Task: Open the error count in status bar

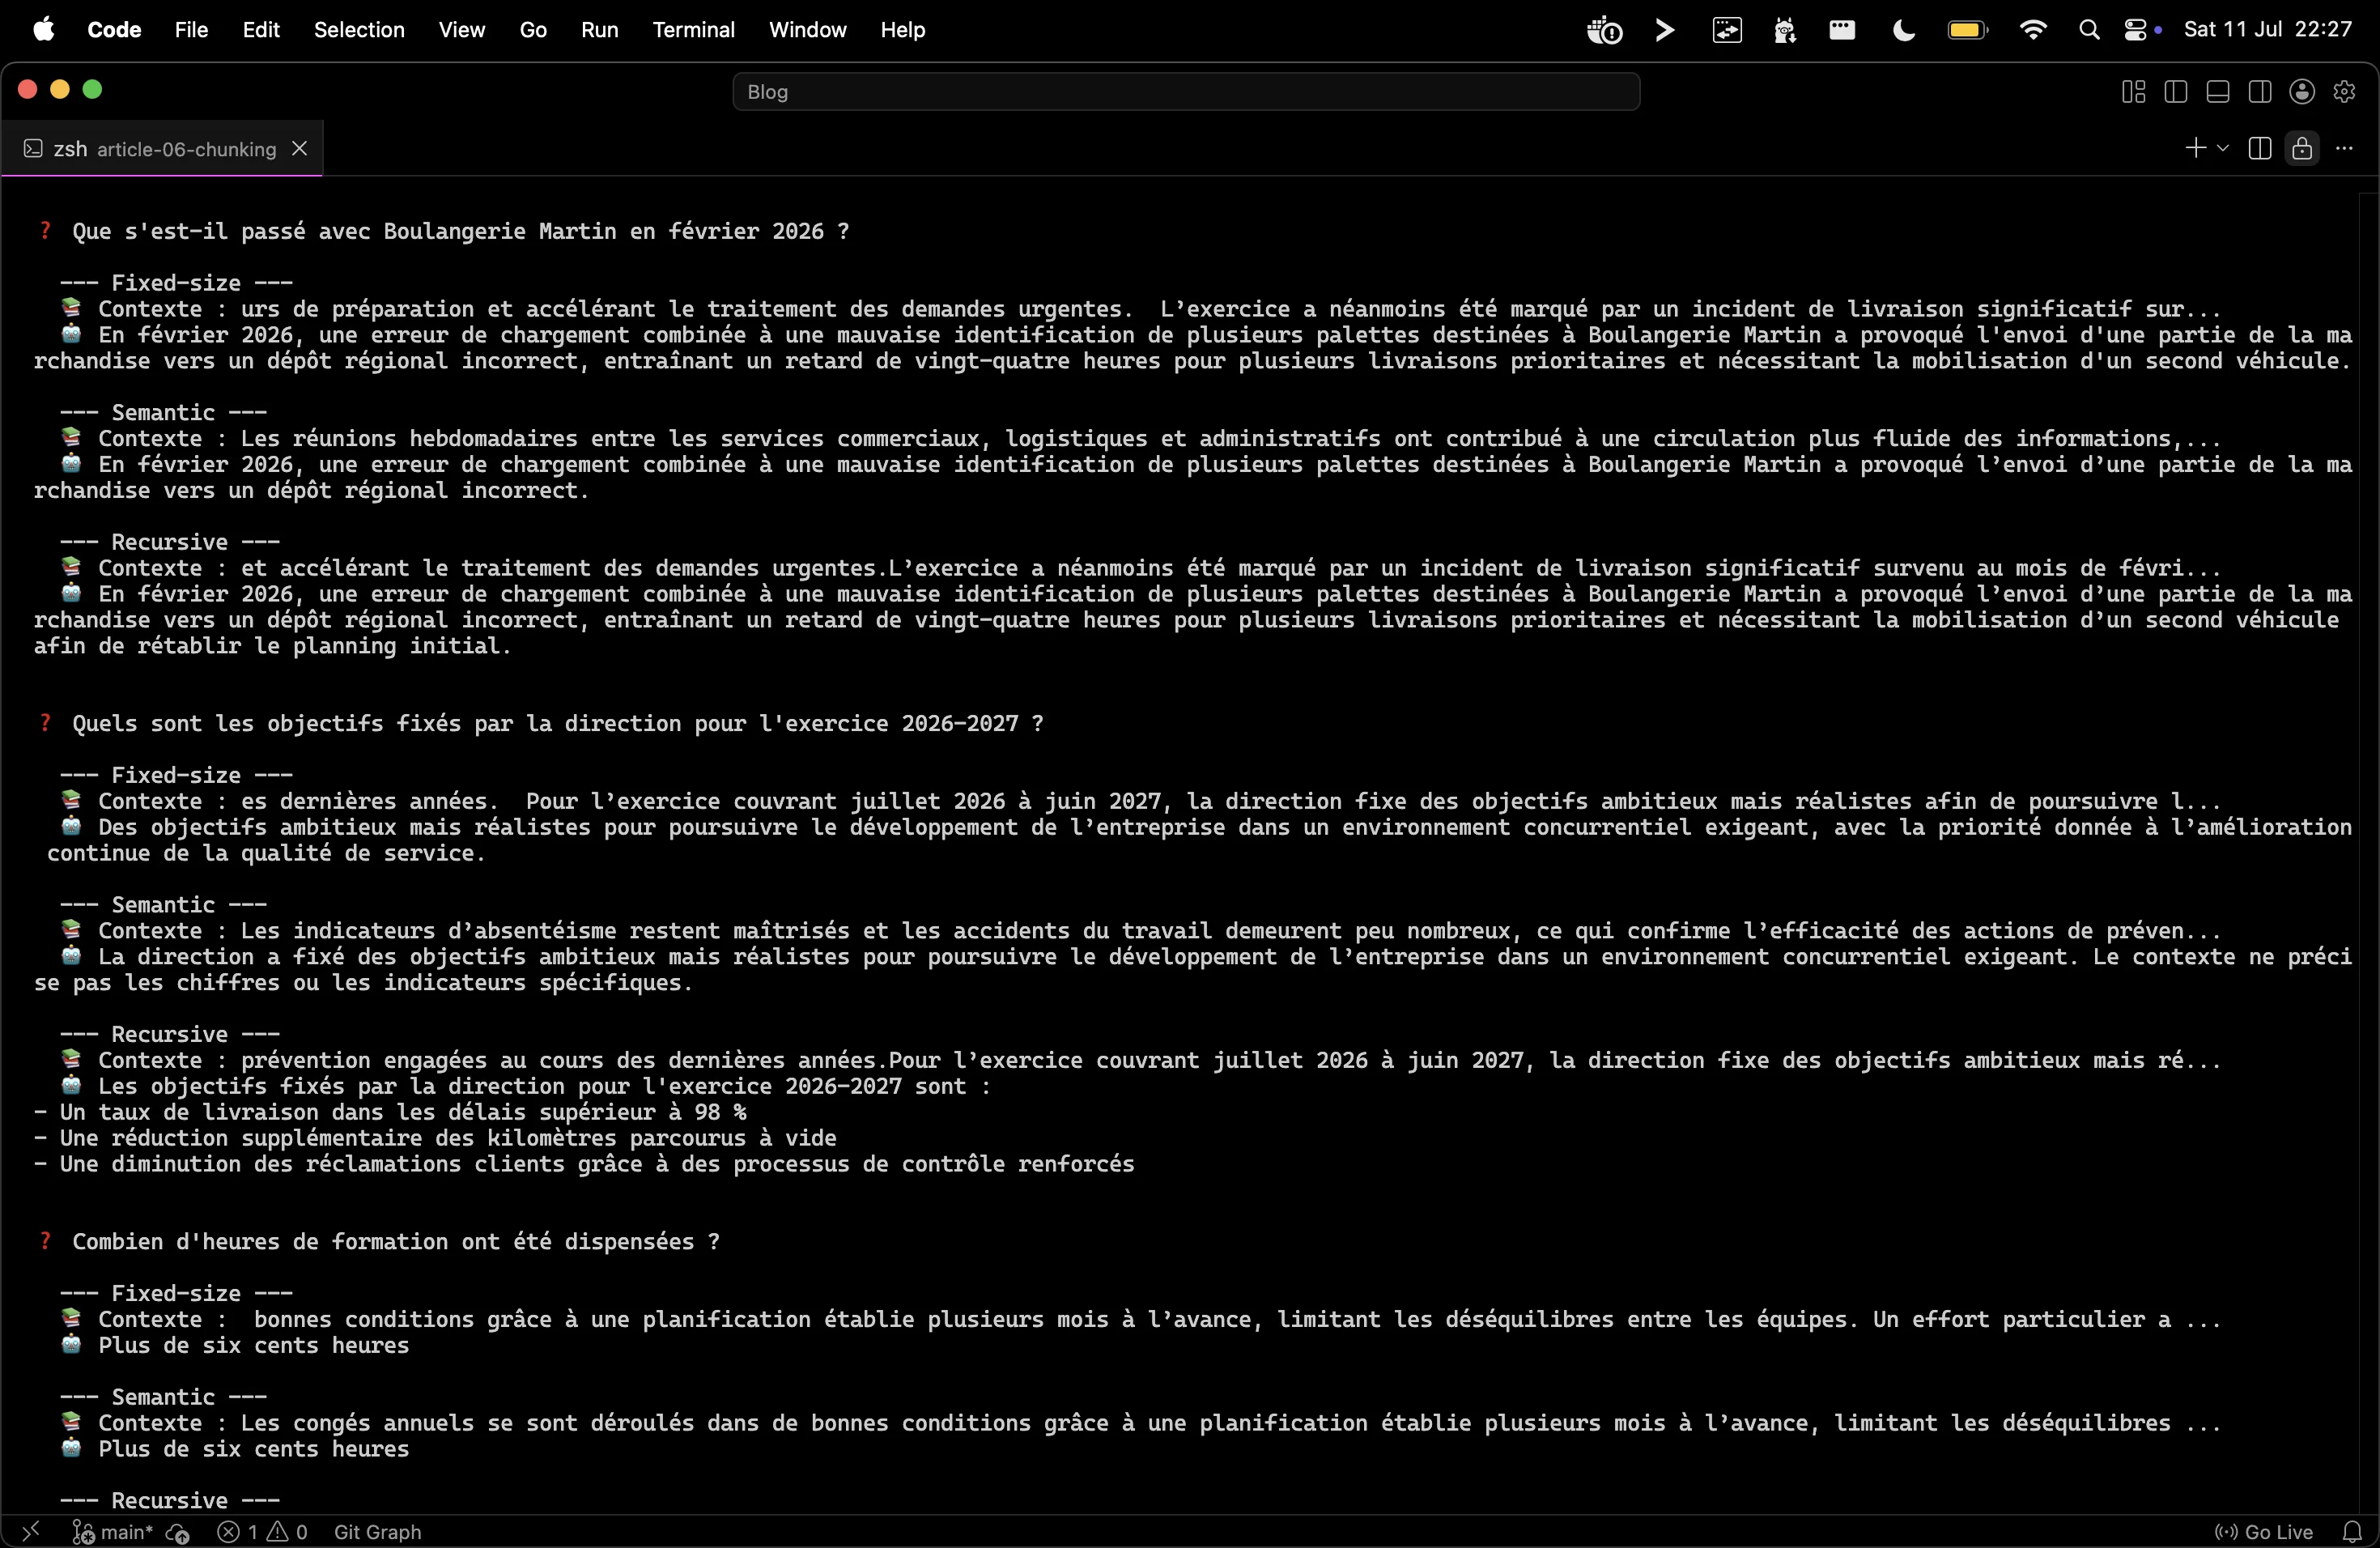Action: click(238, 1531)
